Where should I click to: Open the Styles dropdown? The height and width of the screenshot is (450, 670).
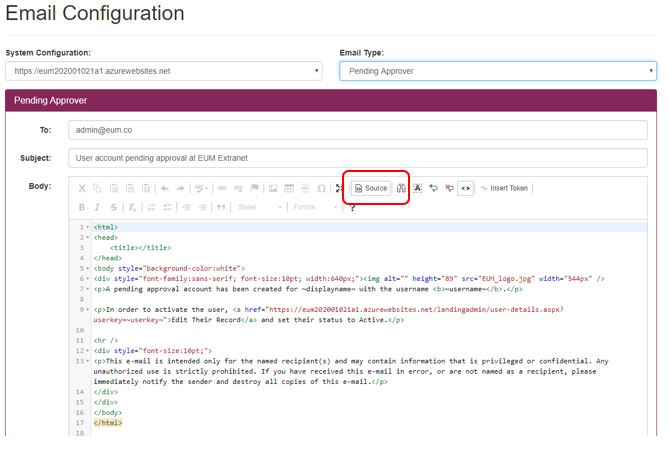tap(259, 207)
